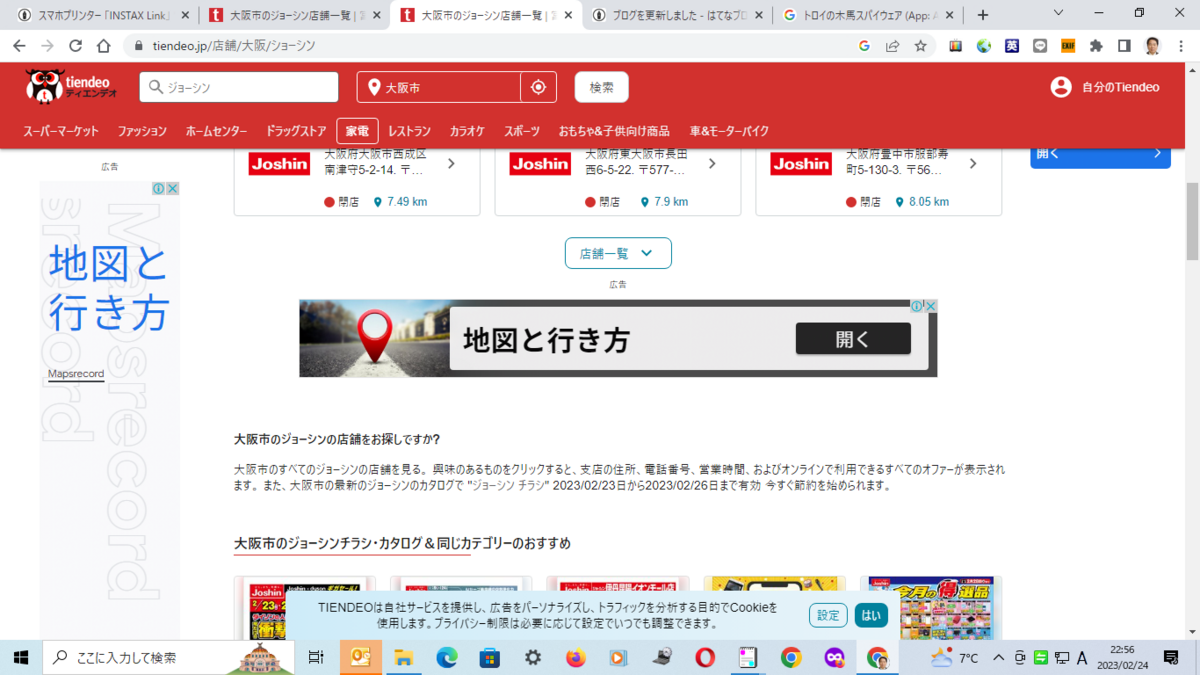
Task: Click the browser back arrow
Action: (x=19, y=46)
